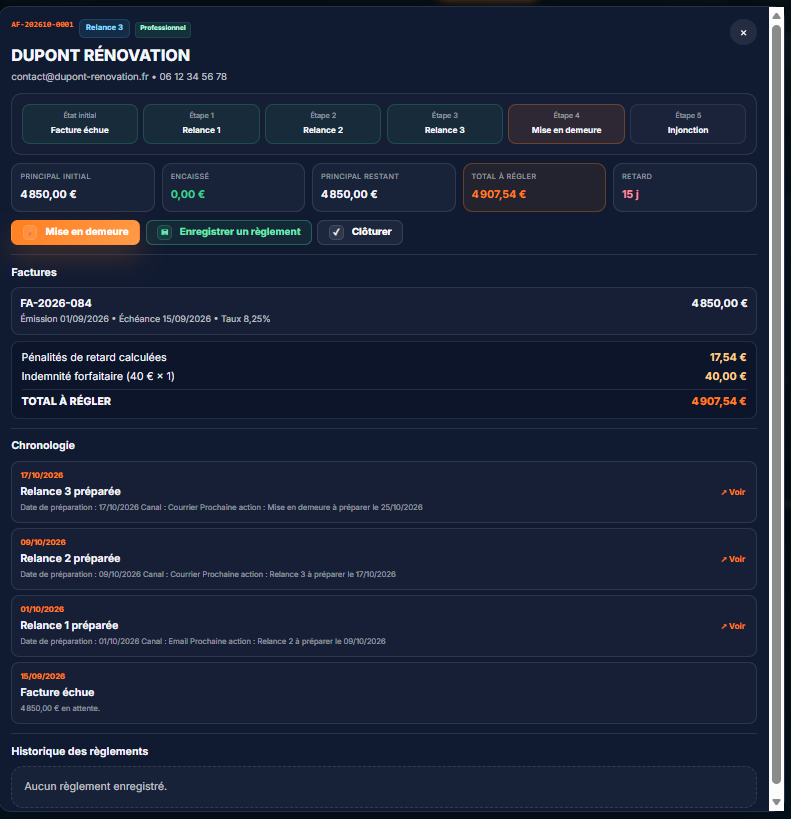Click the Relance 3 préparée title
This screenshot has height=819, width=791.
(x=71, y=492)
